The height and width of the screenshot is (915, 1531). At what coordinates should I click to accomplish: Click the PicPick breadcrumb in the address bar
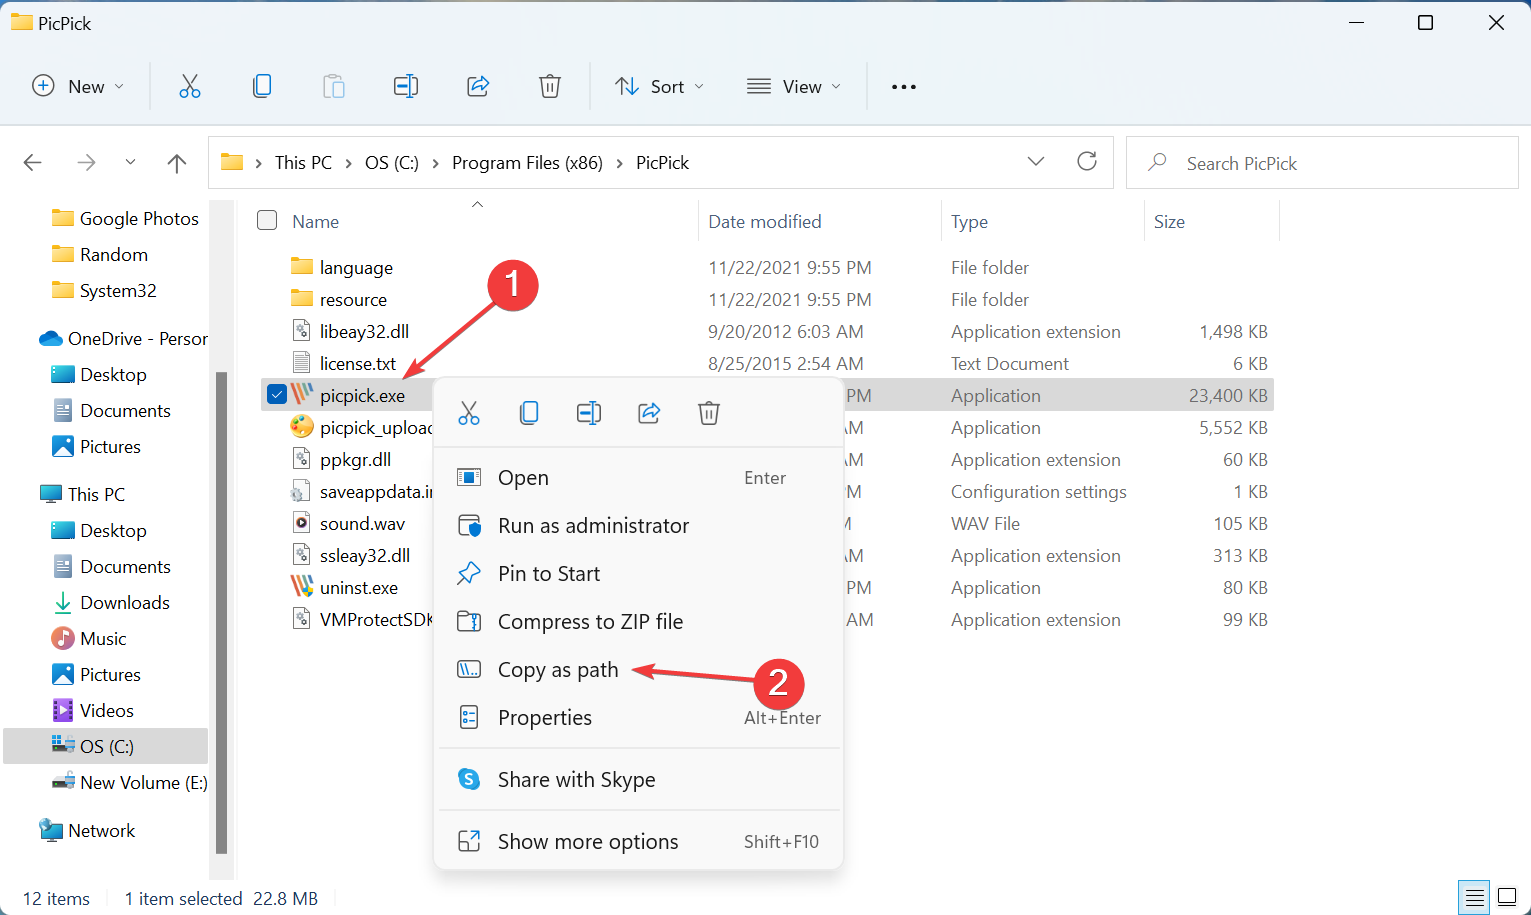(x=663, y=163)
